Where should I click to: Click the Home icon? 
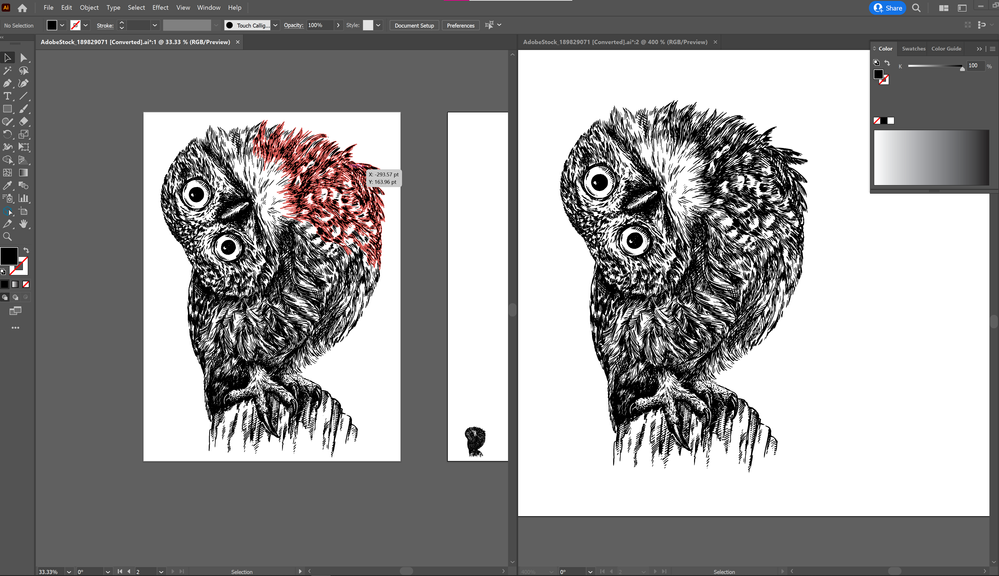pos(22,8)
